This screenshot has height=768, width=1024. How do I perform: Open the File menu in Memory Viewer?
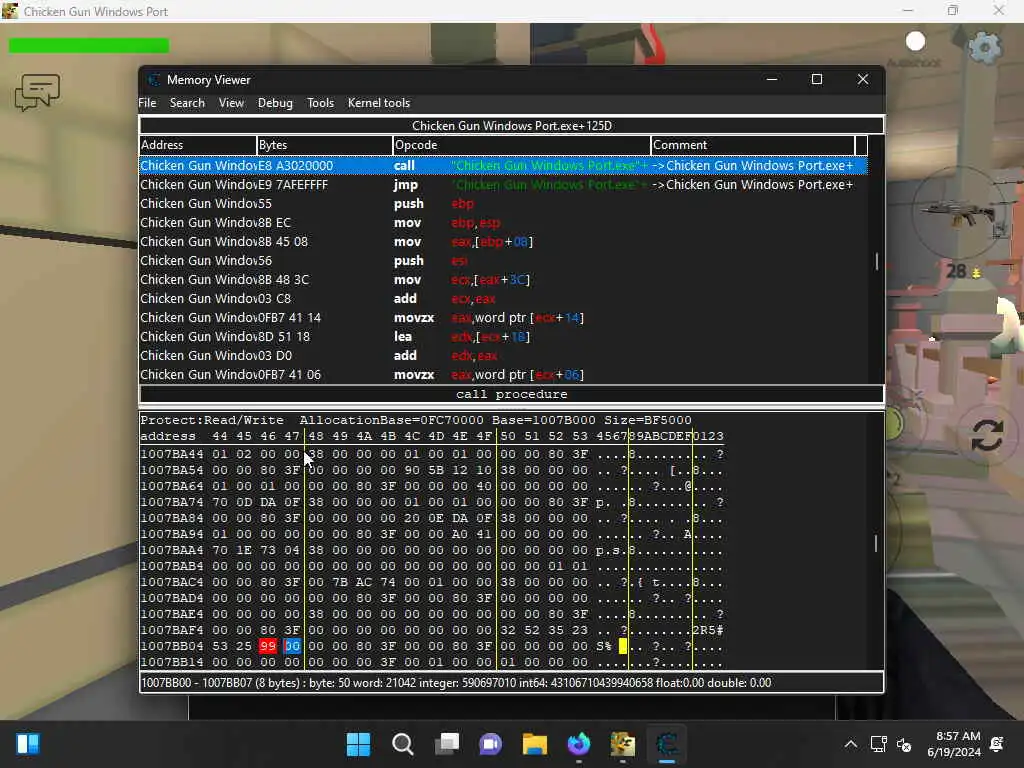pyautogui.click(x=147, y=103)
